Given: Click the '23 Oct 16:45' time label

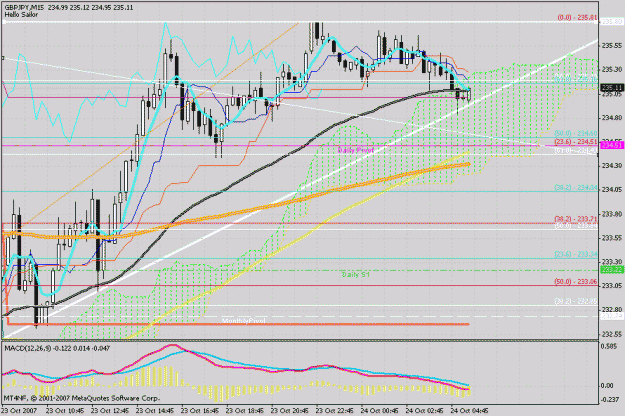Looking at the screenshot, I should pos(200,411).
